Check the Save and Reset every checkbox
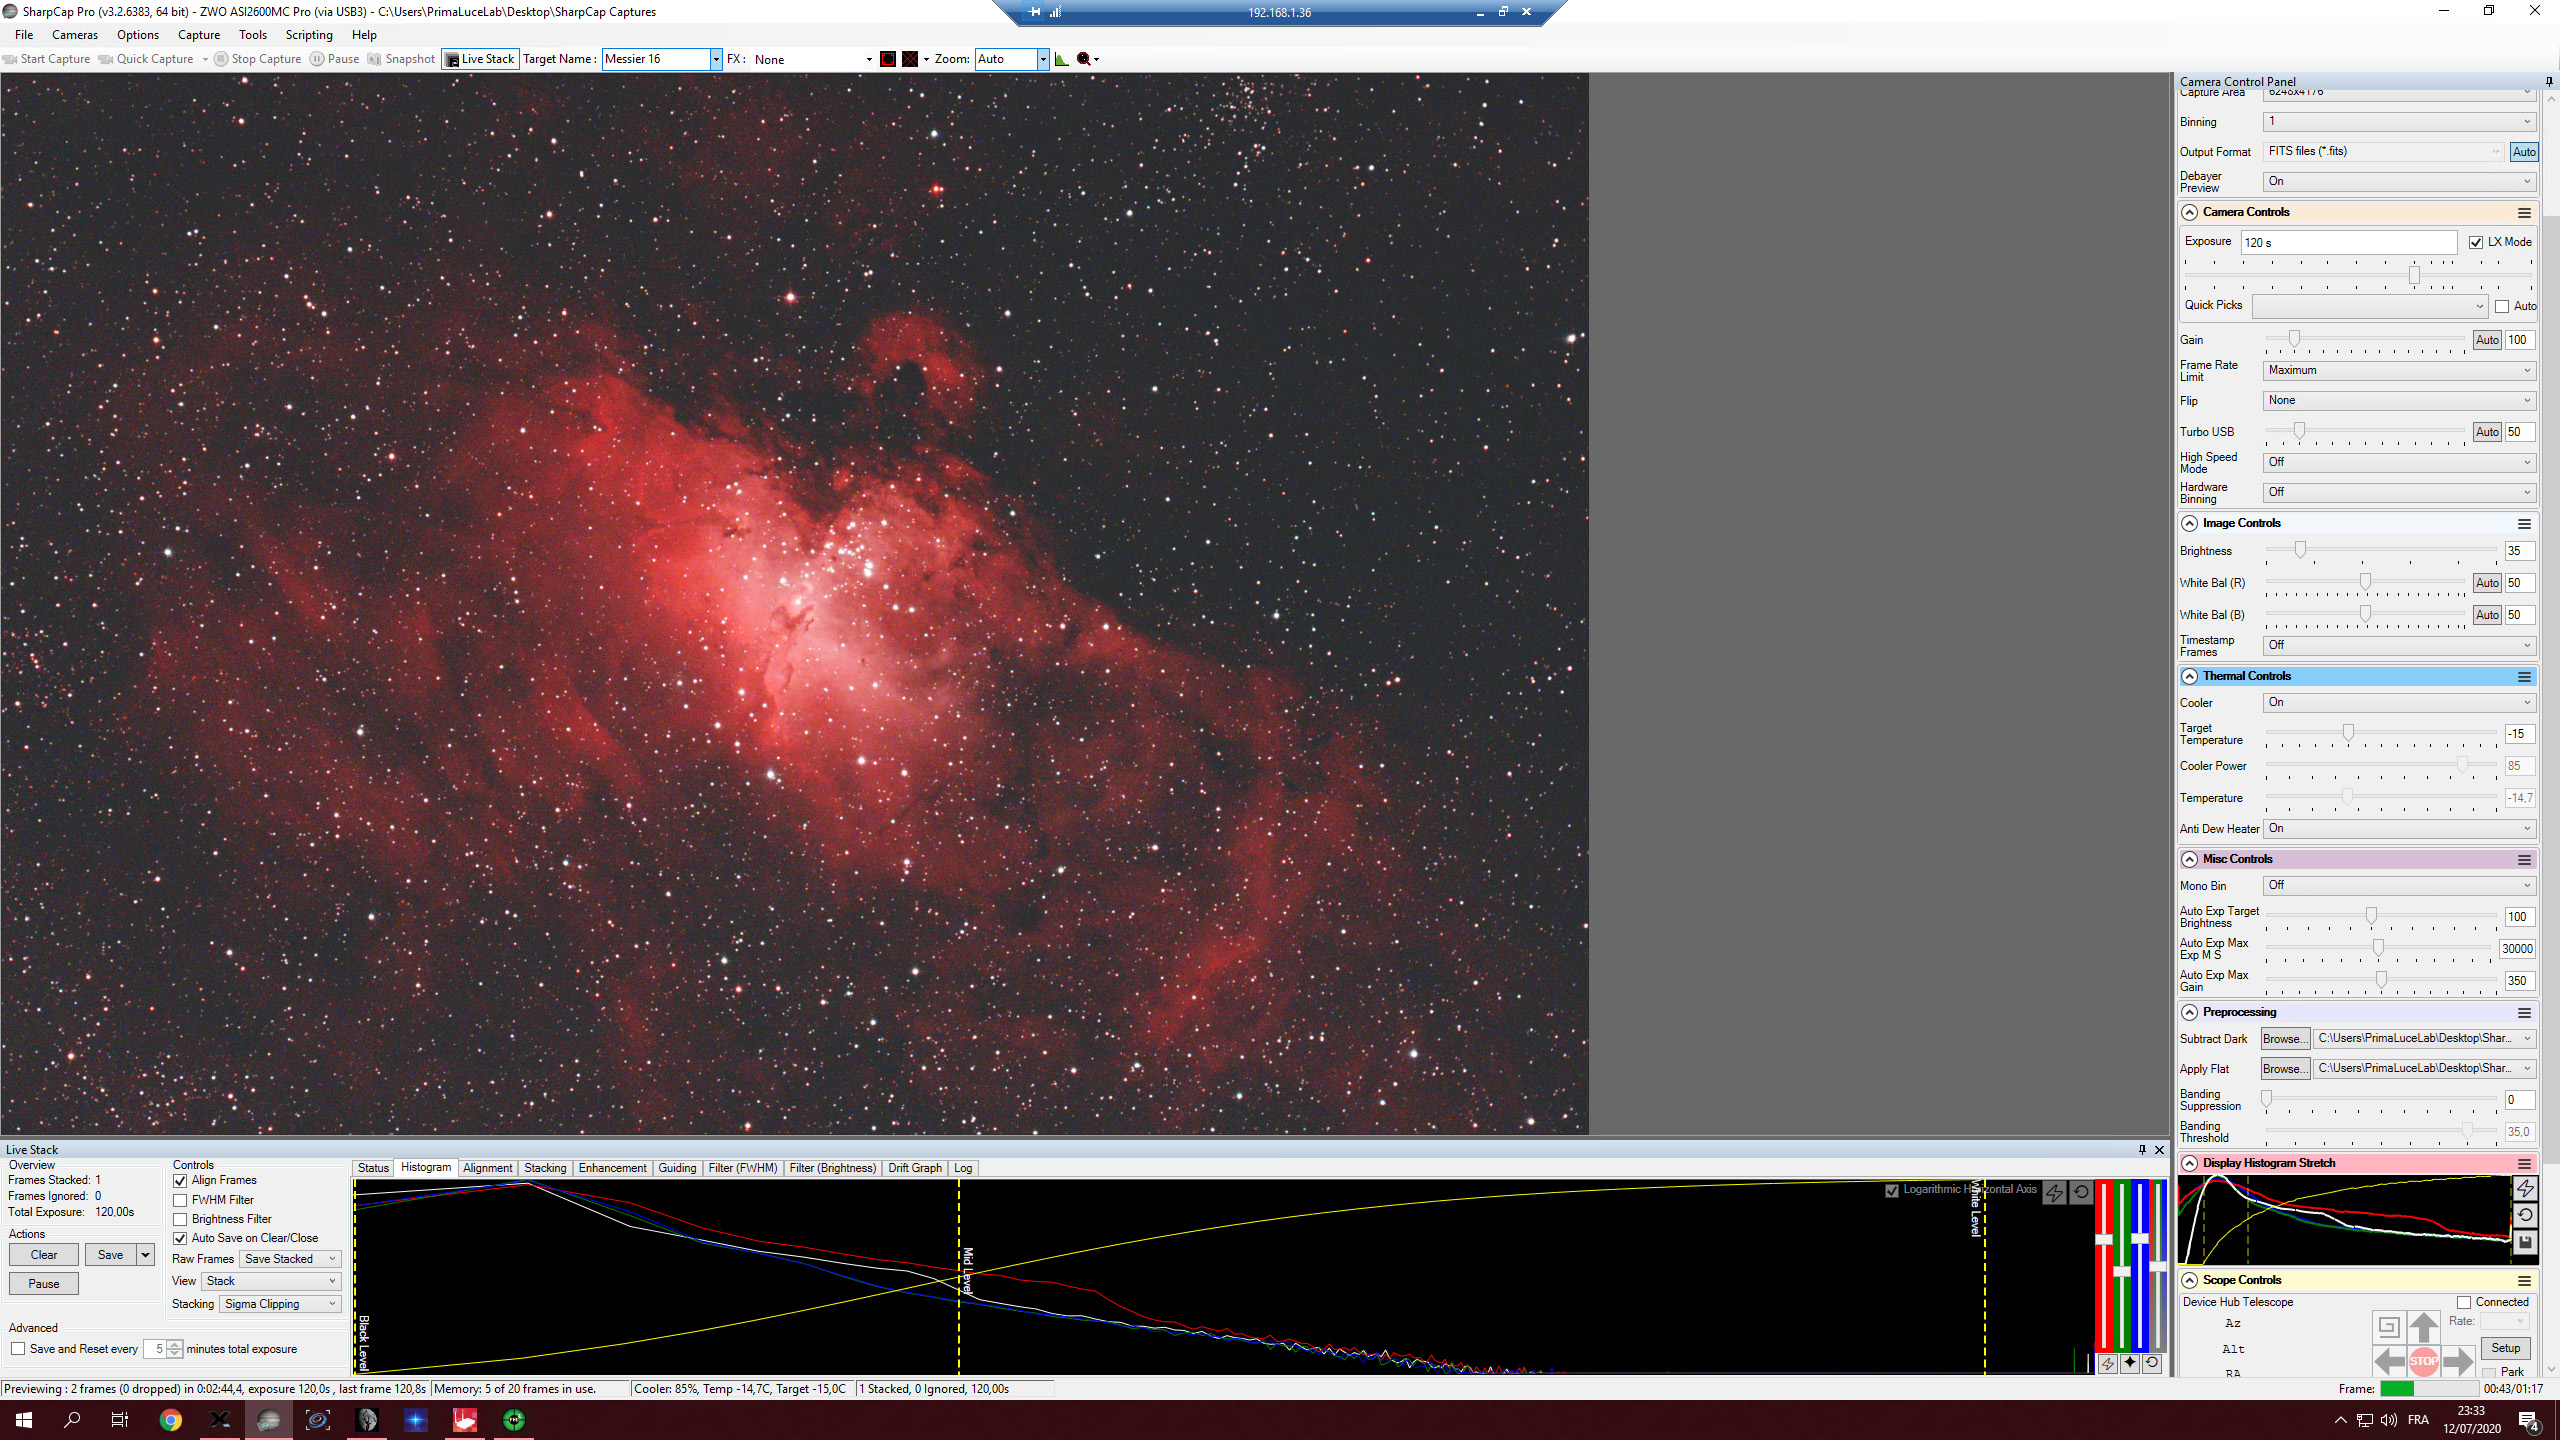2560x1440 pixels. pos(18,1349)
